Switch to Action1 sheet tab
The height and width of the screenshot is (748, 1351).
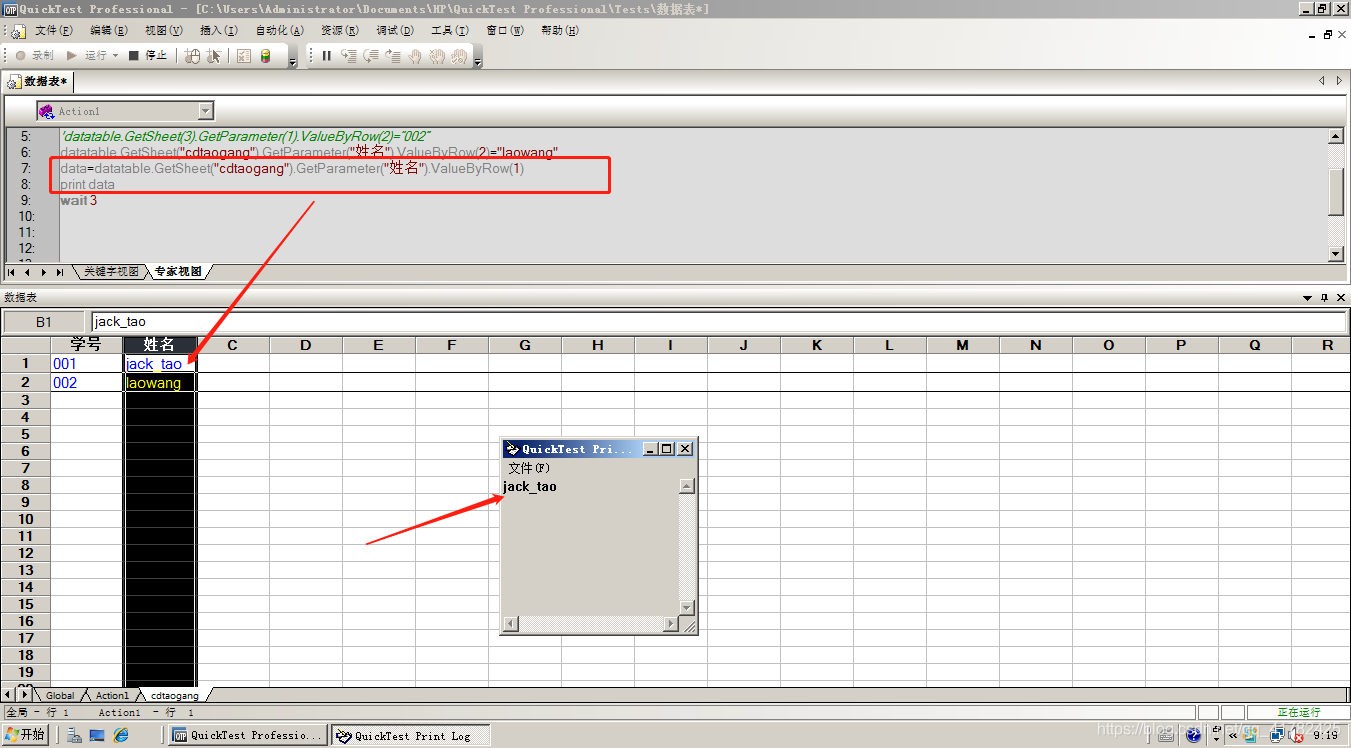[x=112, y=695]
